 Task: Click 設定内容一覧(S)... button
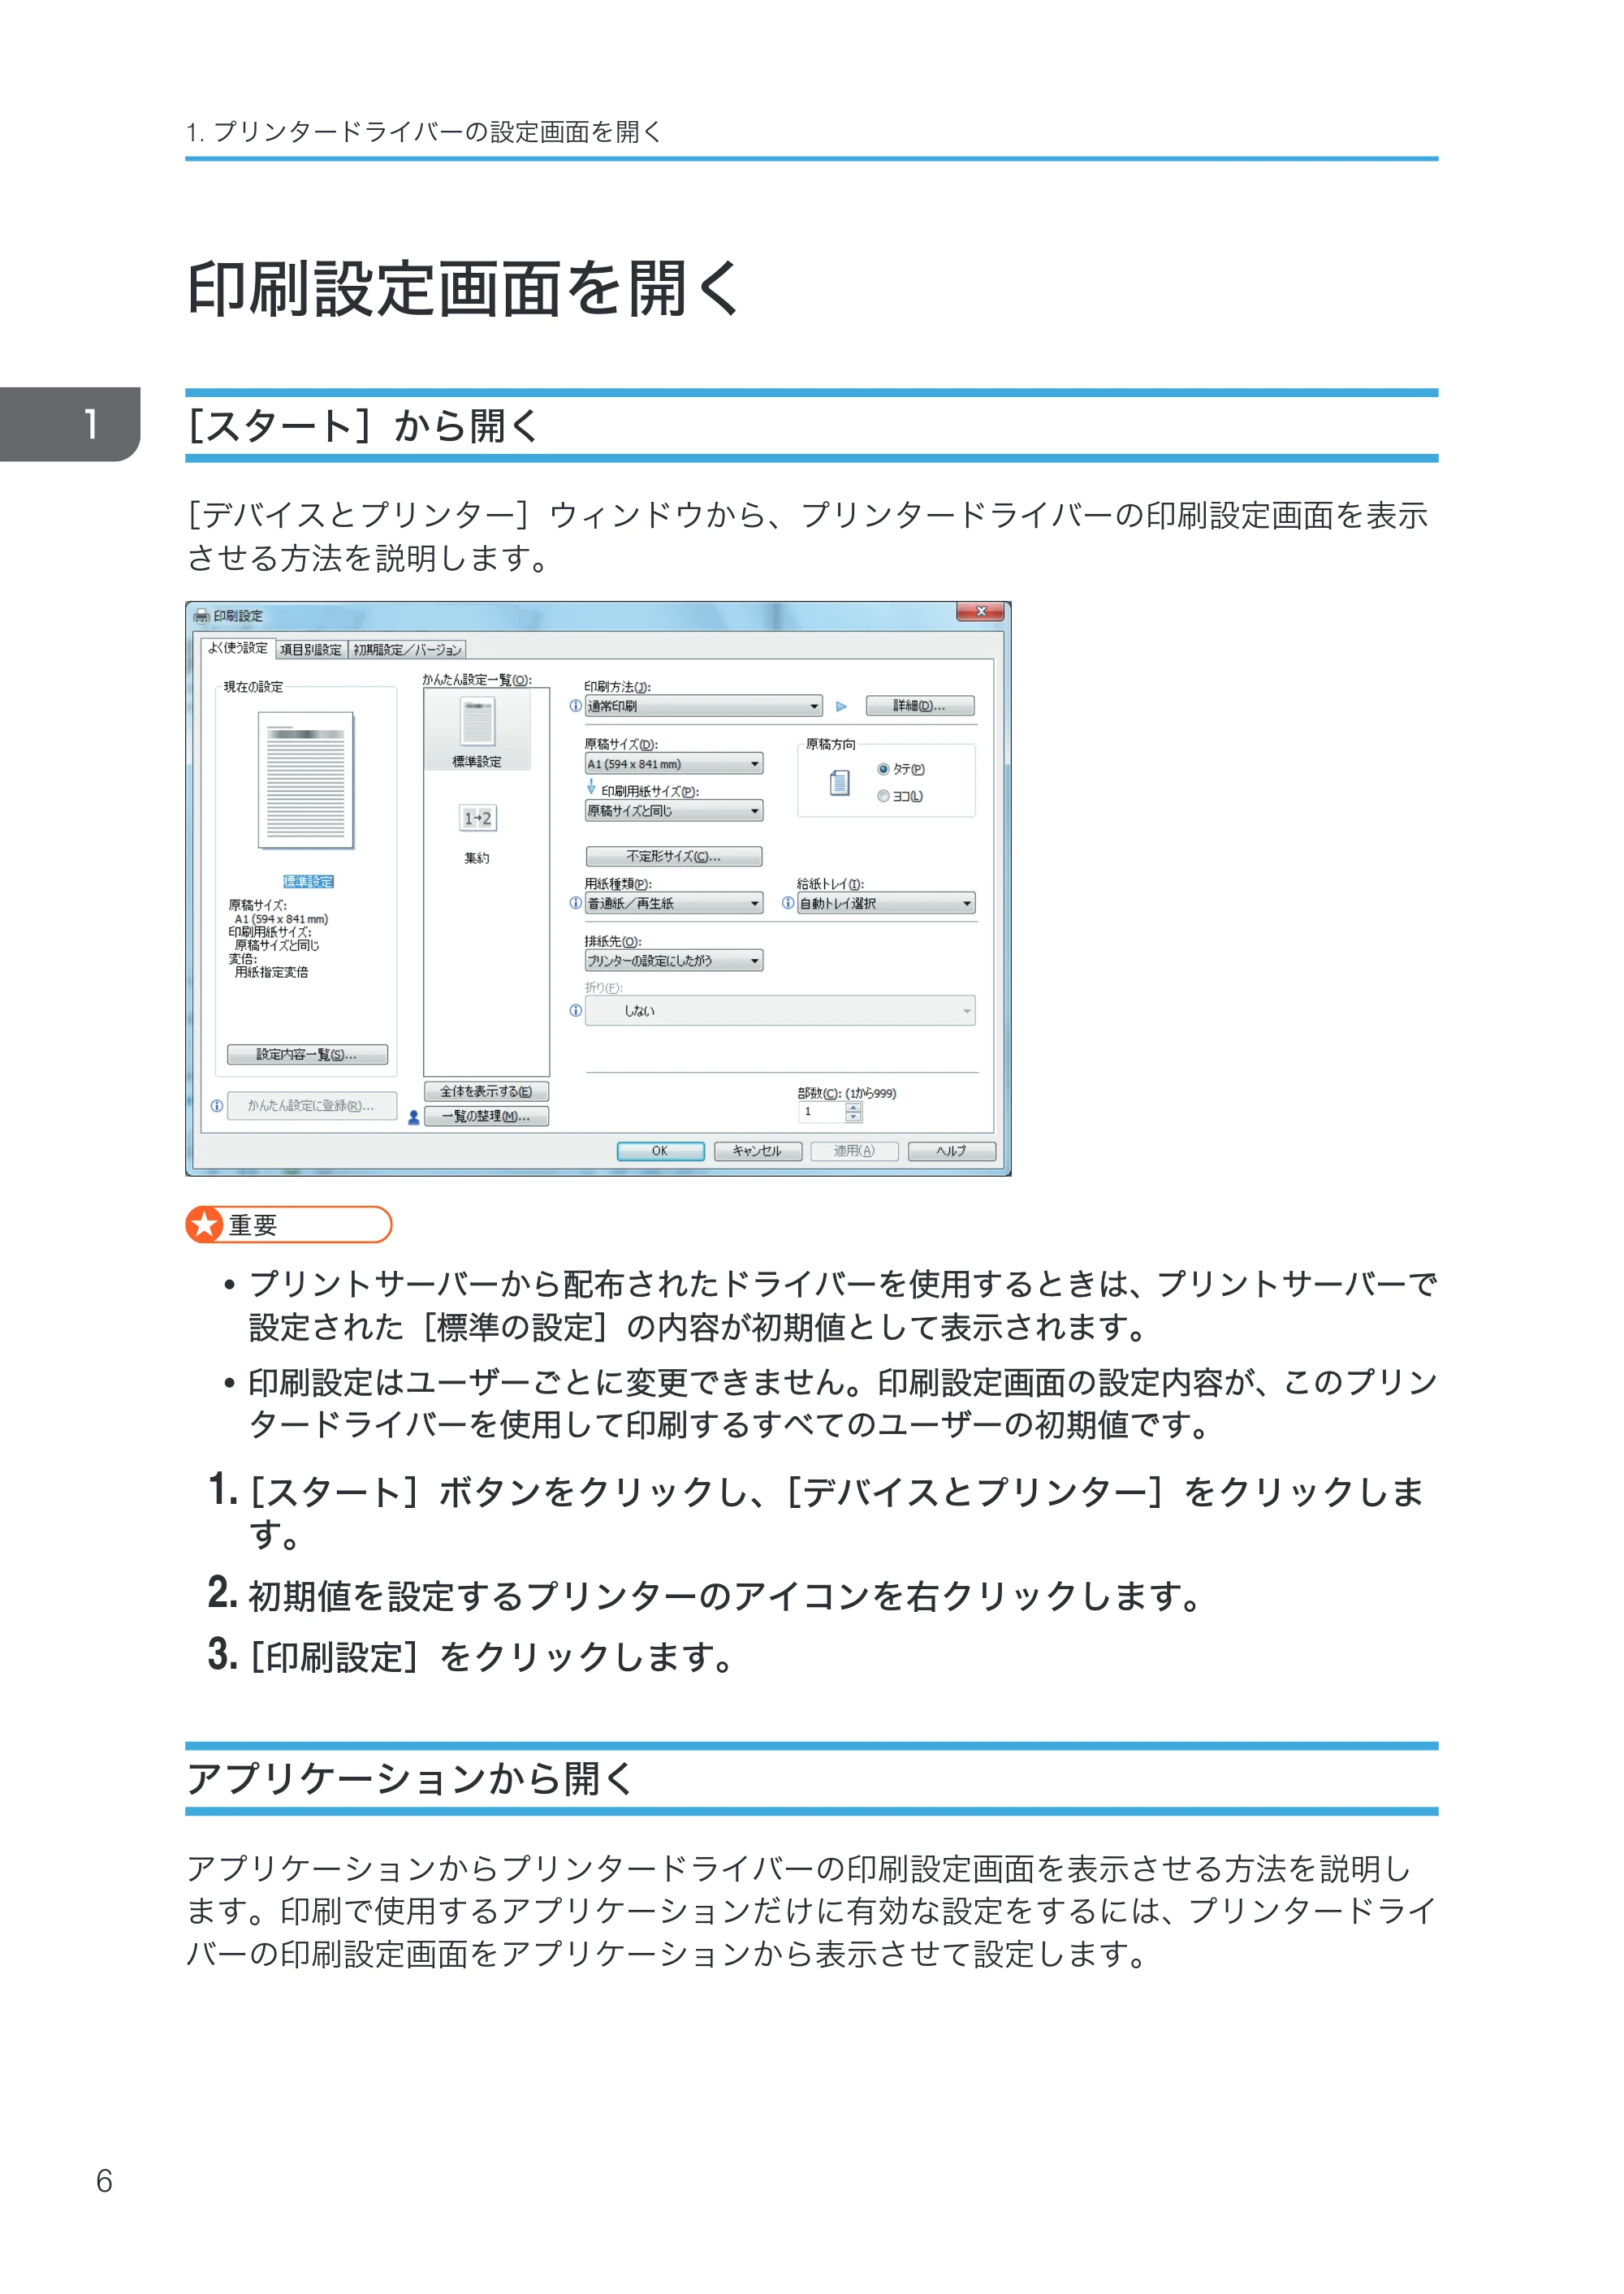(x=307, y=1054)
